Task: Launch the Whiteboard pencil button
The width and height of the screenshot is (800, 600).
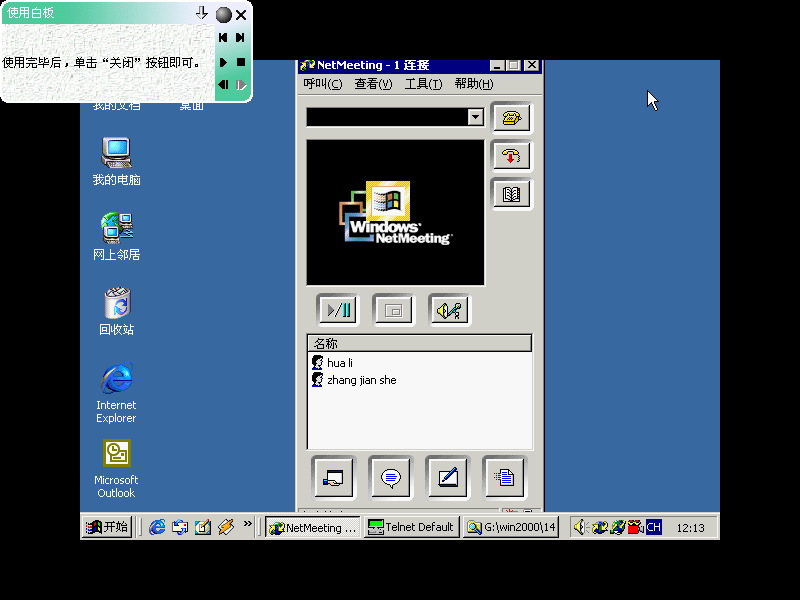Action: (448, 478)
